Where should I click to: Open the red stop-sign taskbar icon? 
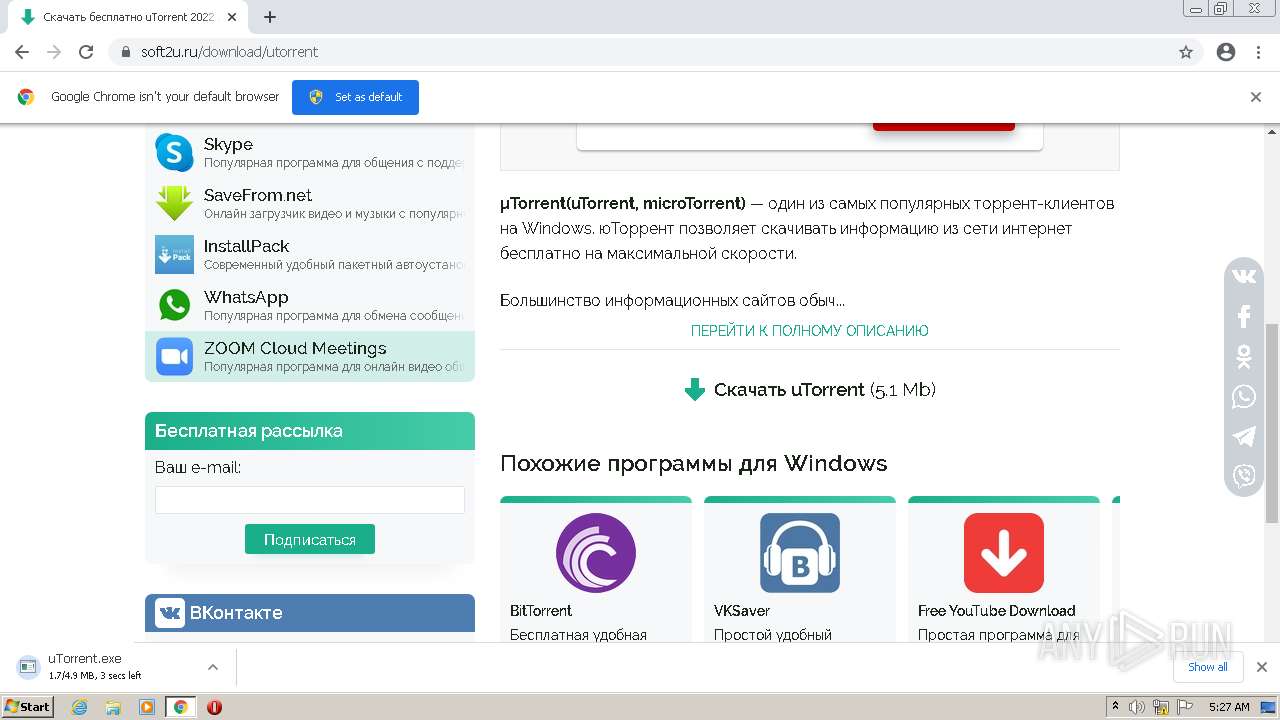pos(214,707)
